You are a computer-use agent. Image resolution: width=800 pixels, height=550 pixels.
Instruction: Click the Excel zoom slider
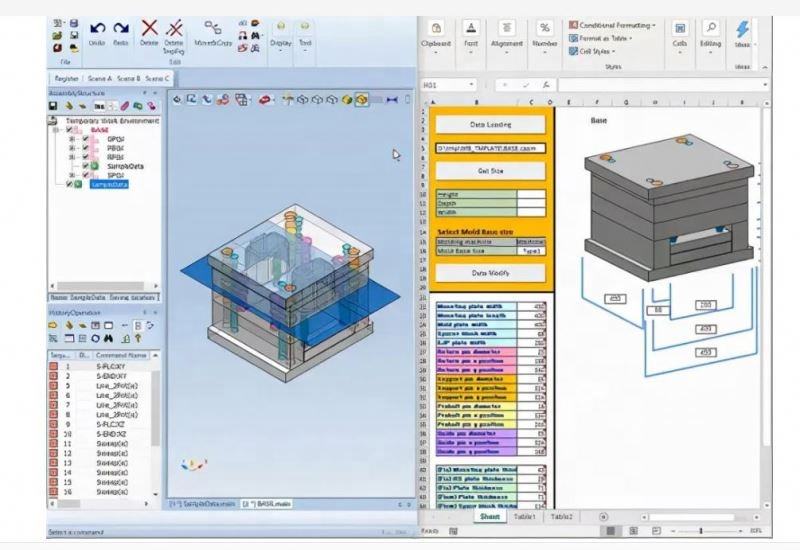[700, 530]
